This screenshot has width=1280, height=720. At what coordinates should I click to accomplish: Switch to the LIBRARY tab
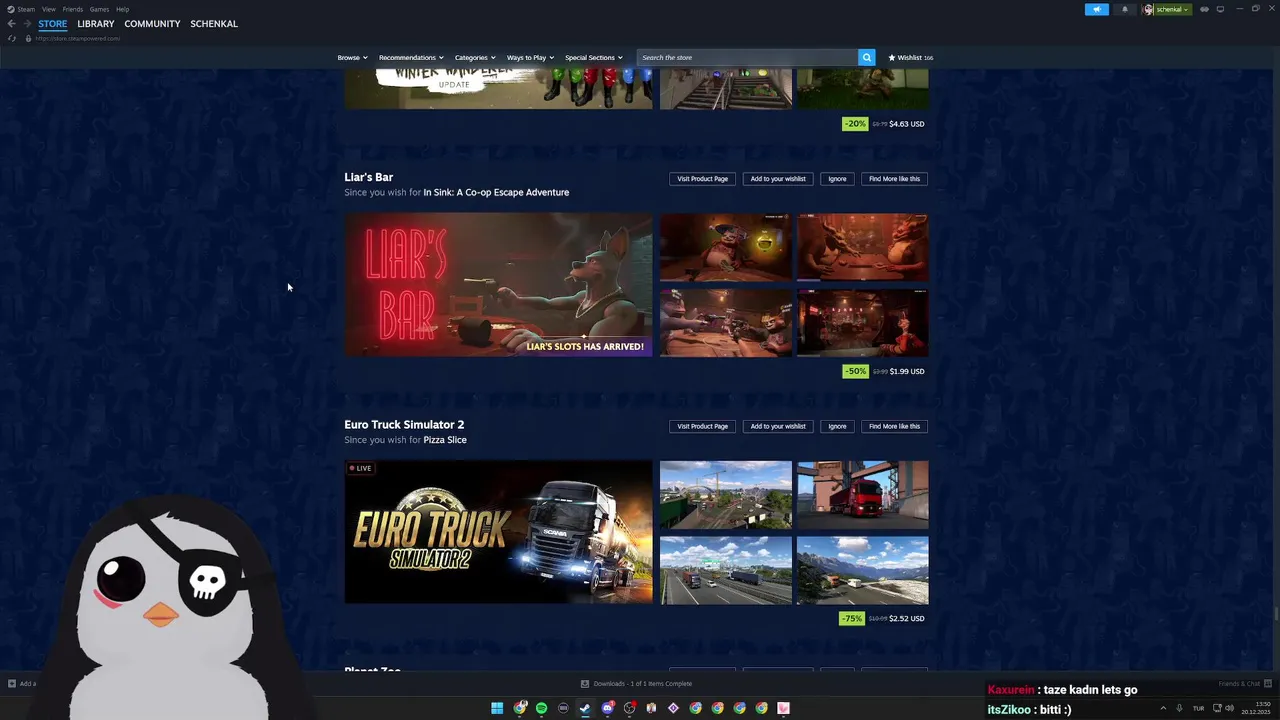point(95,24)
